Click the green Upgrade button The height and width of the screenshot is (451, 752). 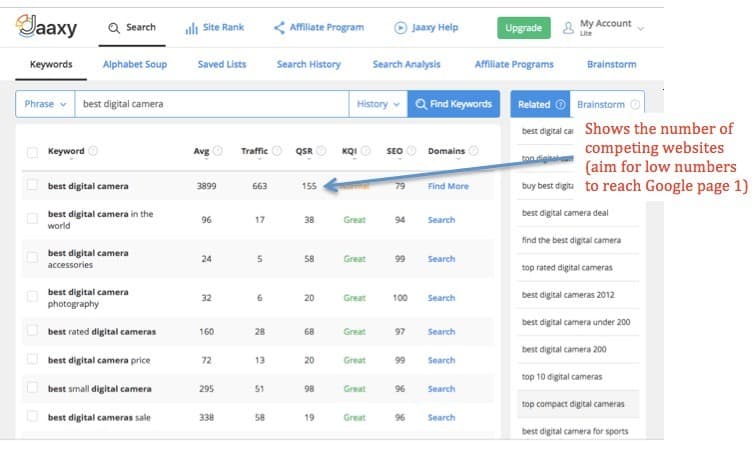[x=524, y=28]
